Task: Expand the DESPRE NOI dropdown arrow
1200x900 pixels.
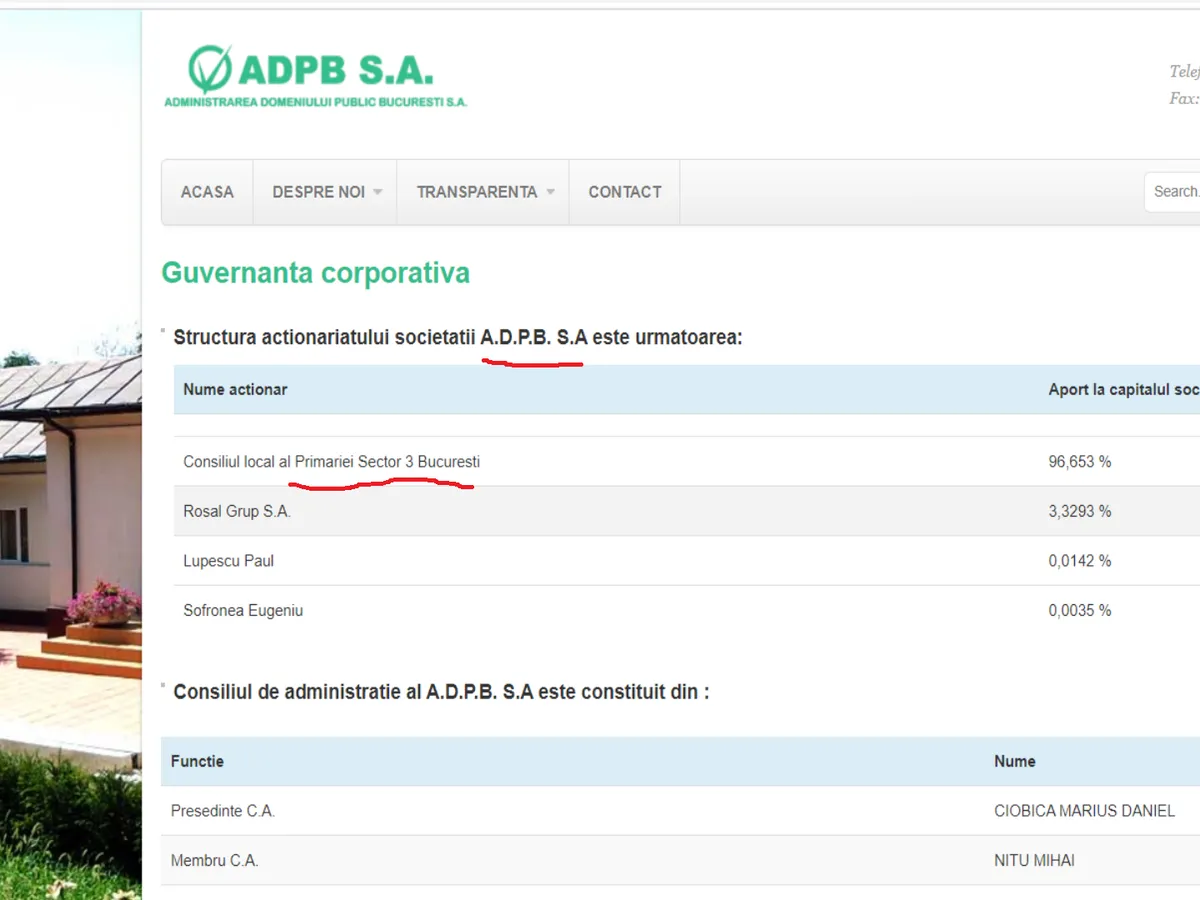Action: (378, 192)
